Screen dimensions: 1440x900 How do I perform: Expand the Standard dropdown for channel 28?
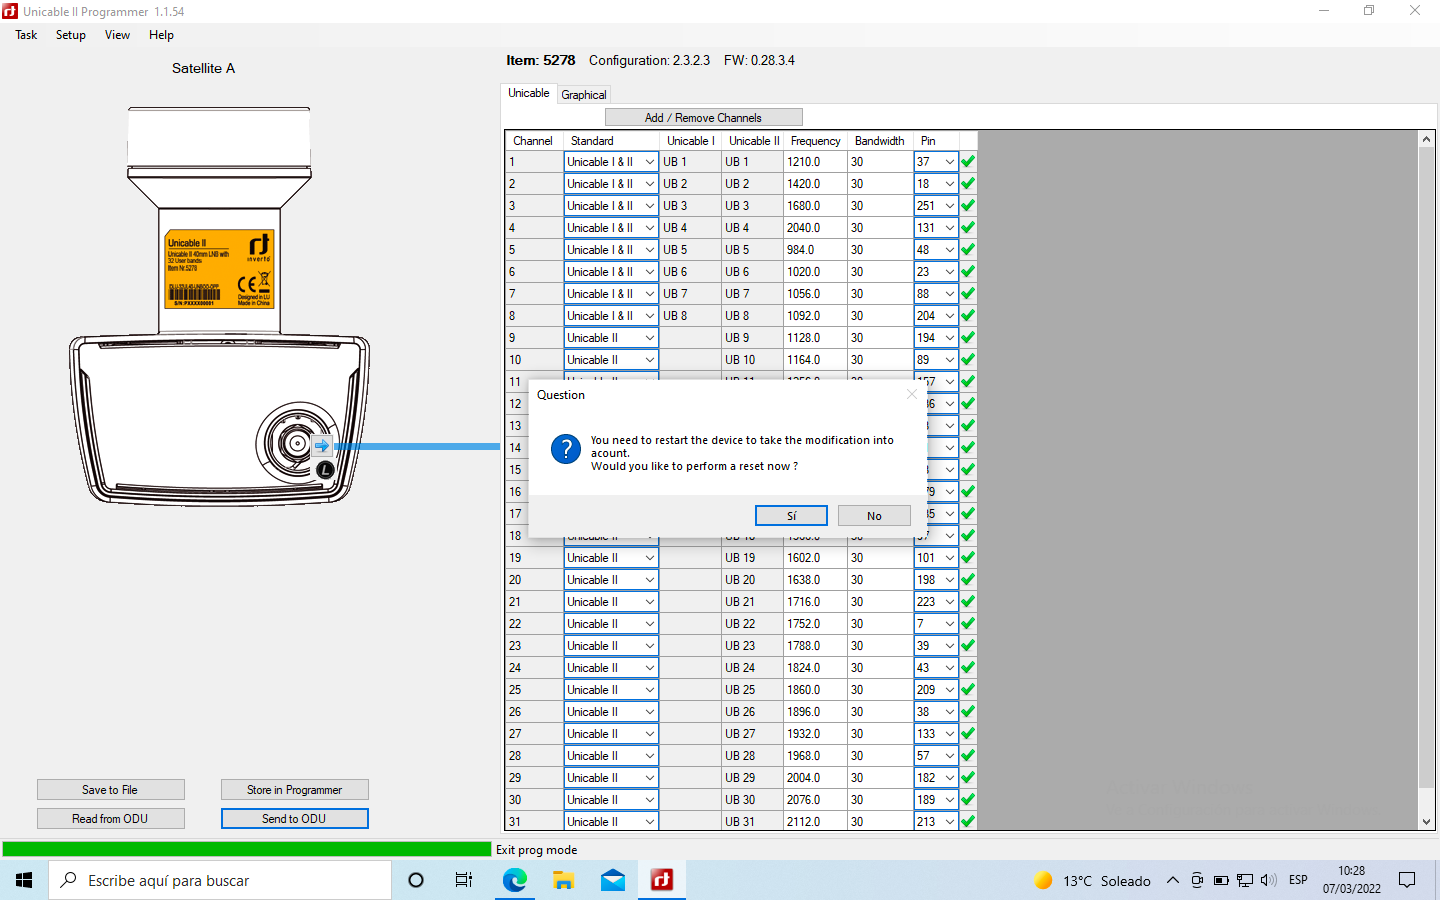point(649,756)
